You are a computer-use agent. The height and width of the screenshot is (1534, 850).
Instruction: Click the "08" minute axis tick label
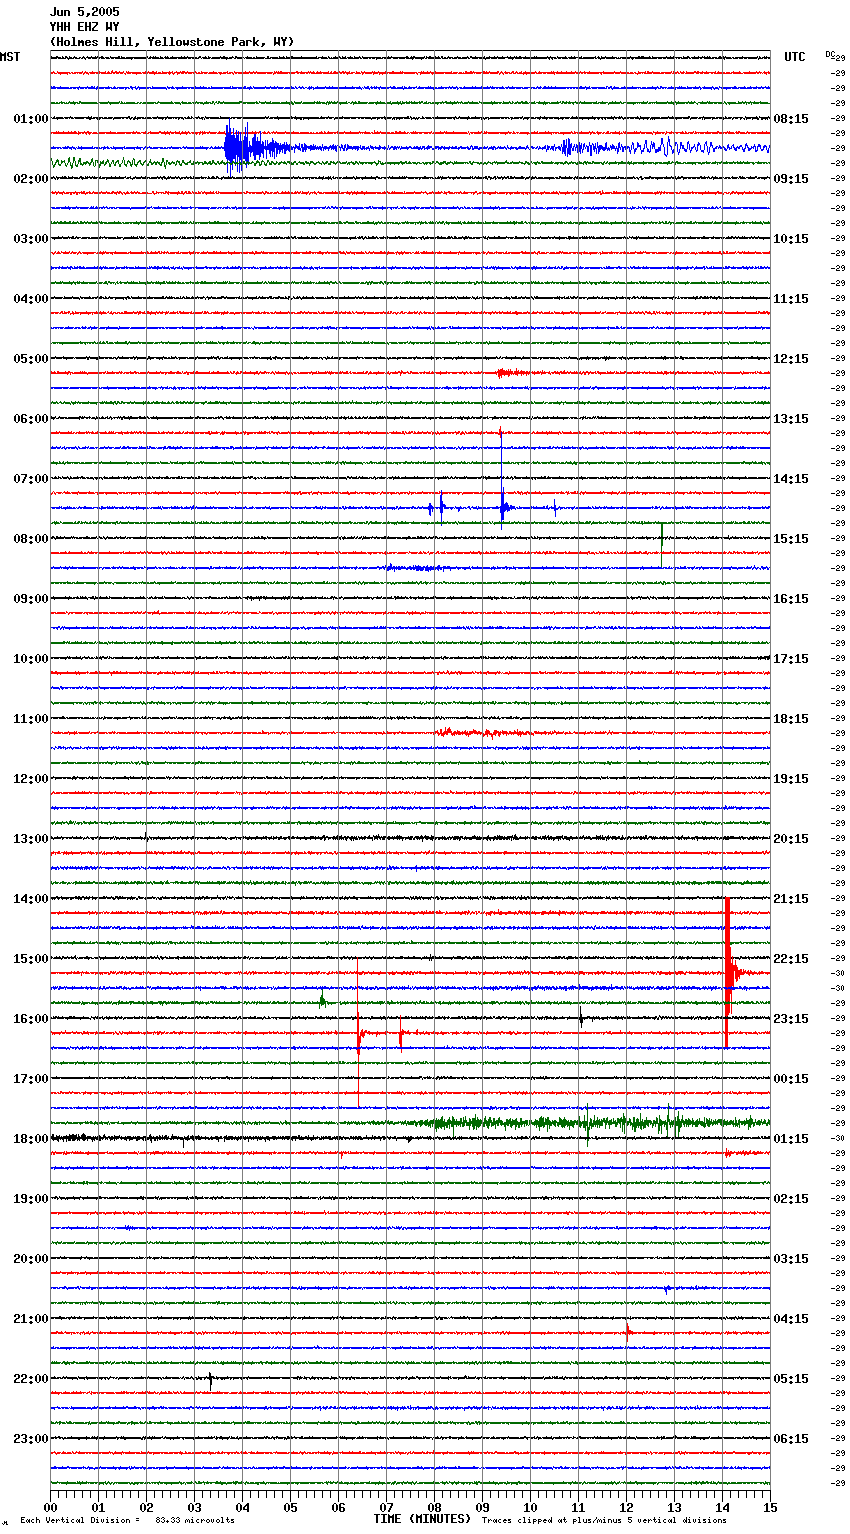point(434,1507)
